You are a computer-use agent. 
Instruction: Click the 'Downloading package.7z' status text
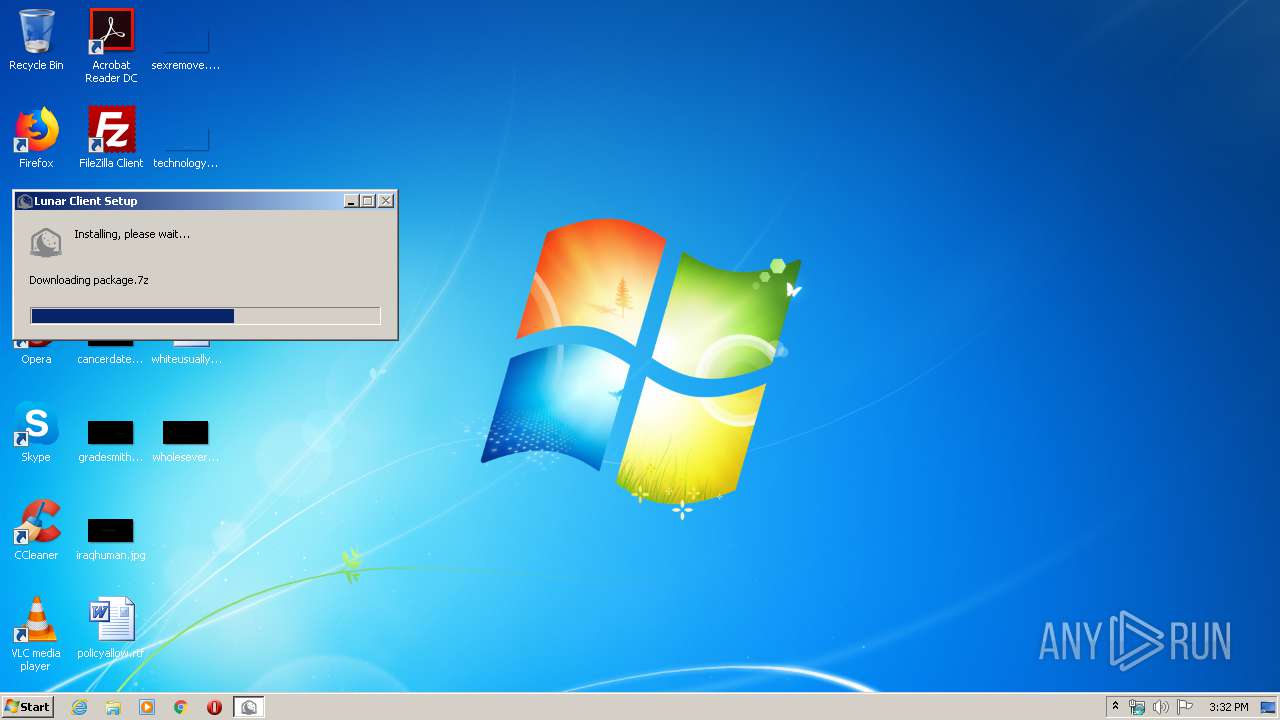pyautogui.click(x=89, y=280)
